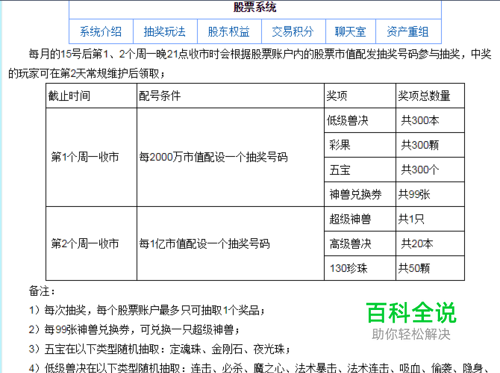This screenshot has width=500, height=373.
Task: Select the 配号条件 column header
Action: 230,96
